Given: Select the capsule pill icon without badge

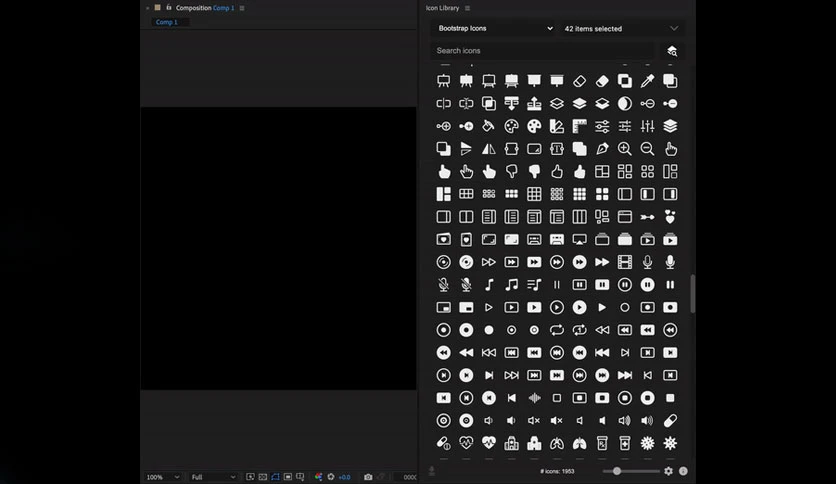Looking at the screenshot, I should click(670, 421).
